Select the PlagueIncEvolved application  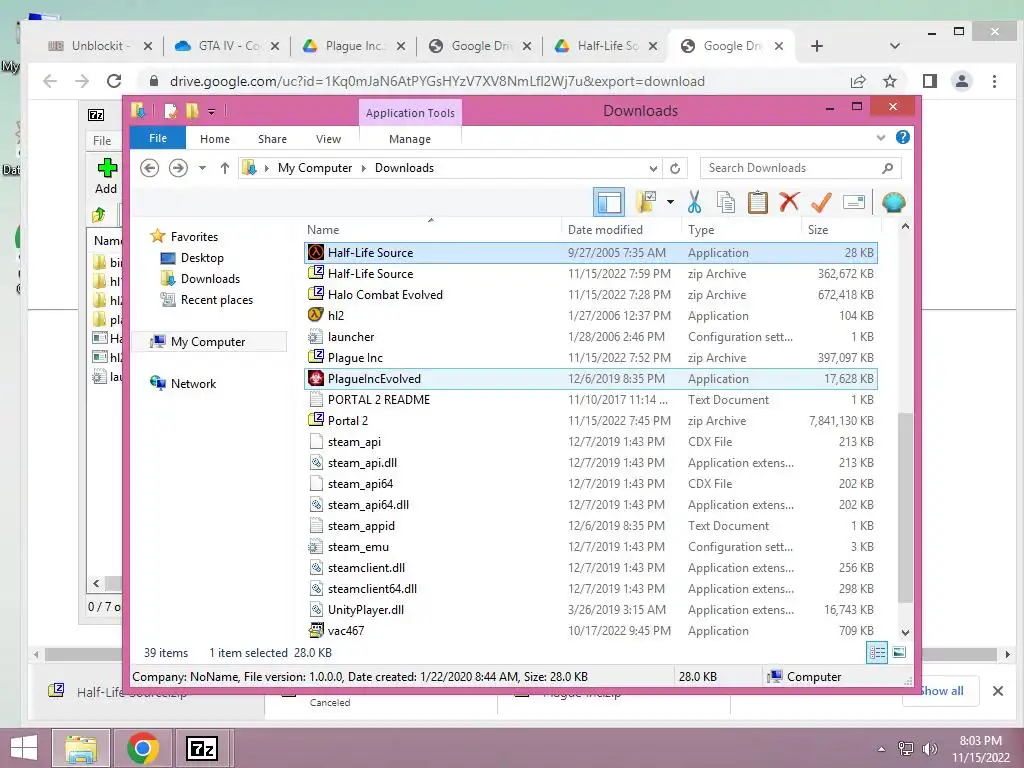590,379
